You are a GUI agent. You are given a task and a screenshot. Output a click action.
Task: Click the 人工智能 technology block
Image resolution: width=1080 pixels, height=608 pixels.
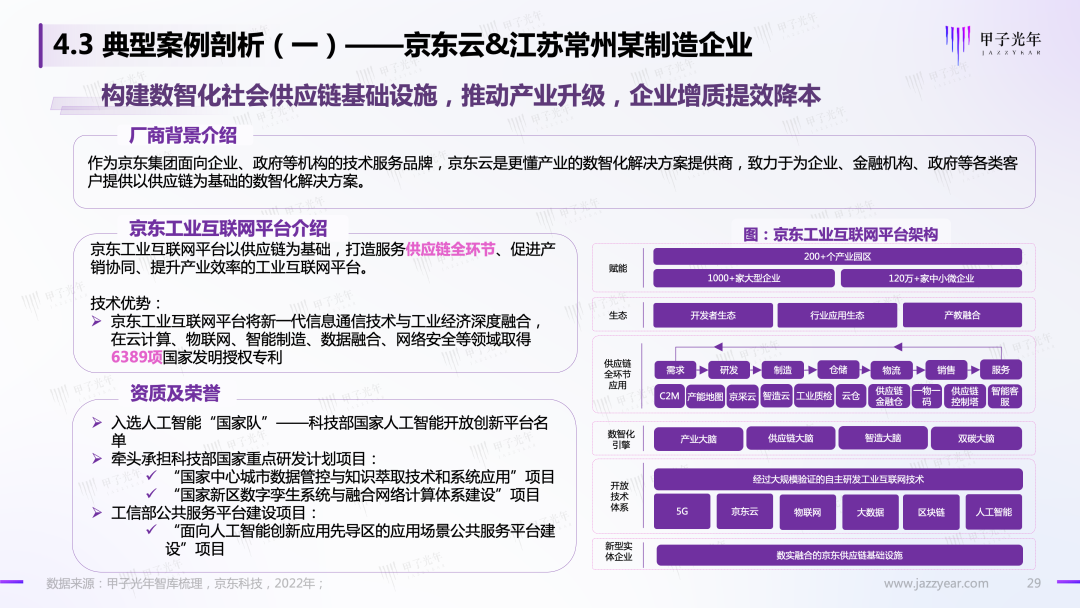point(994,512)
